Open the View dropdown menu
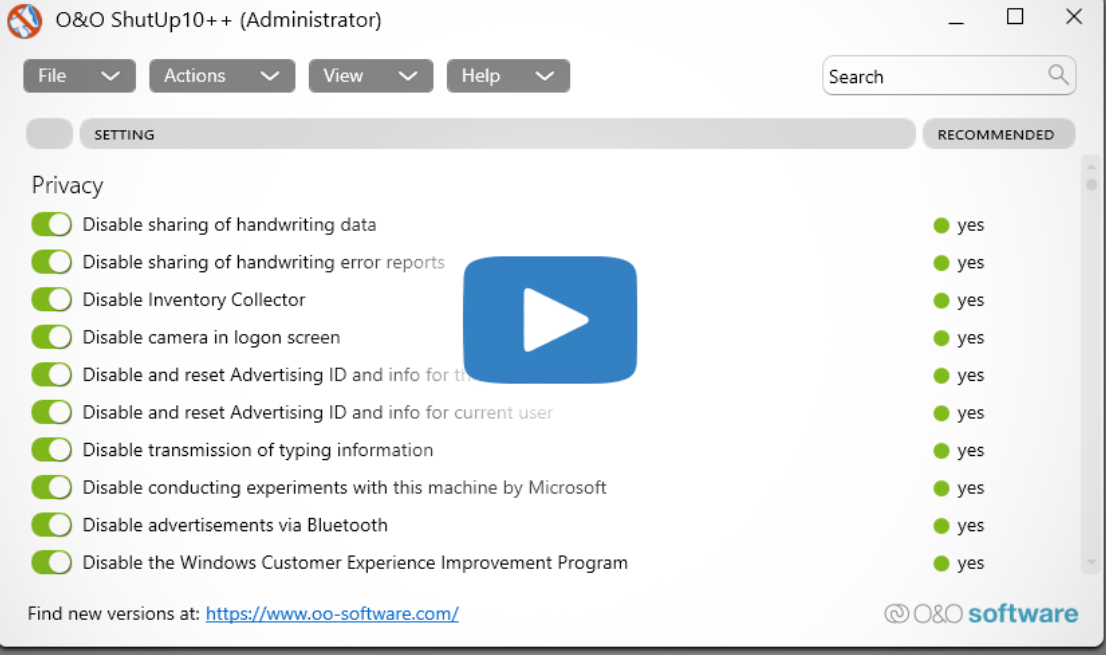Screen dimensions: 1106x655 [370, 76]
